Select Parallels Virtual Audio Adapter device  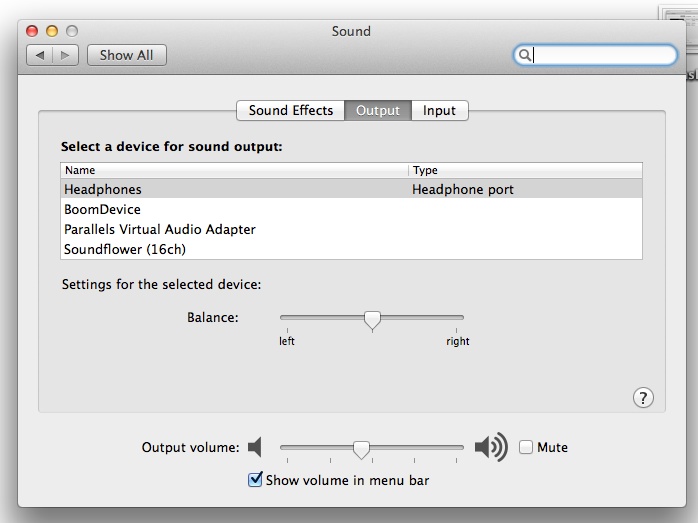(x=160, y=229)
